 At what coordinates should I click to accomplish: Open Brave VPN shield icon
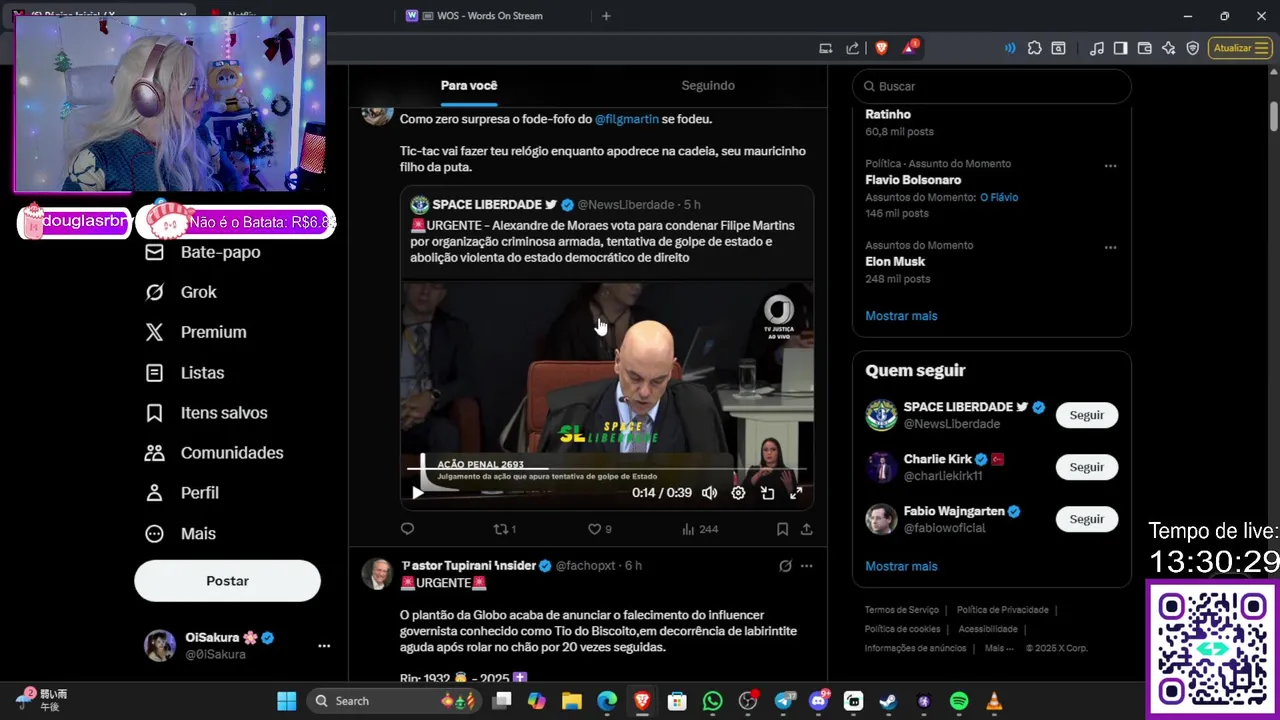pos(1193,48)
